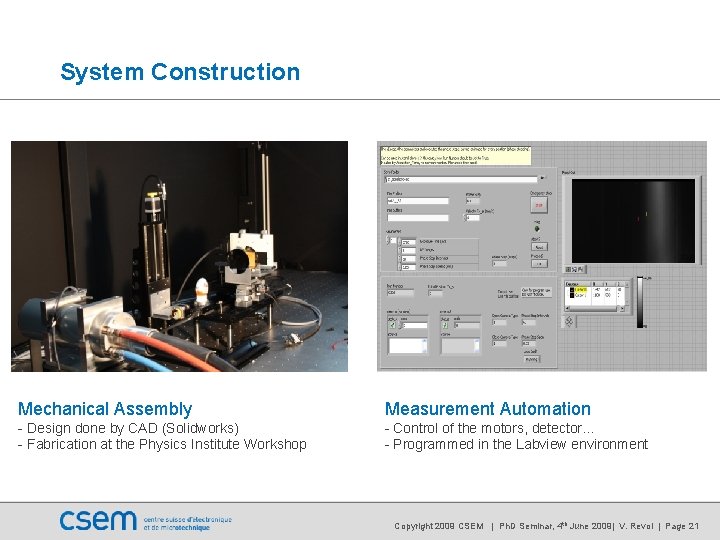Image resolution: width=720 pixels, height=540 pixels.
Task: Click "Design done by CAD (Solidworks)" line
Action: tap(128, 428)
